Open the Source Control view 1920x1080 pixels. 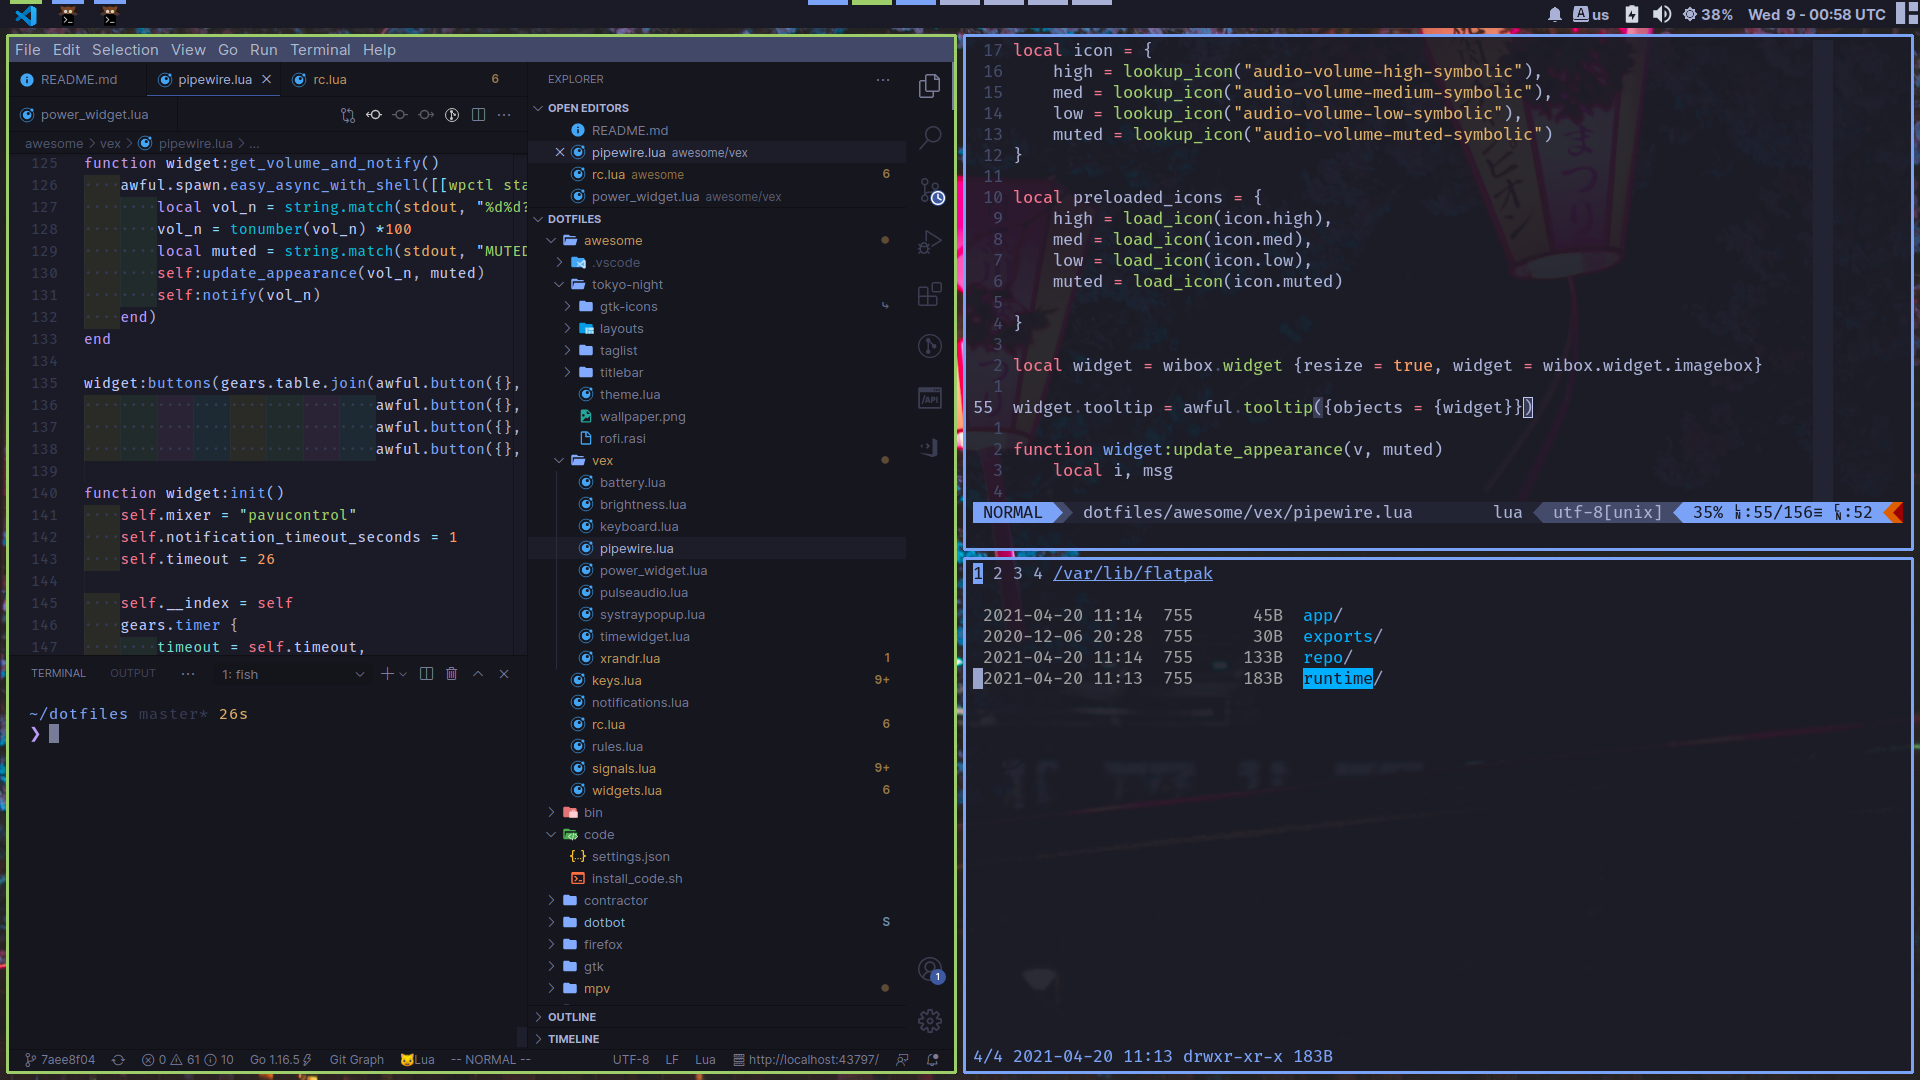click(930, 190)
